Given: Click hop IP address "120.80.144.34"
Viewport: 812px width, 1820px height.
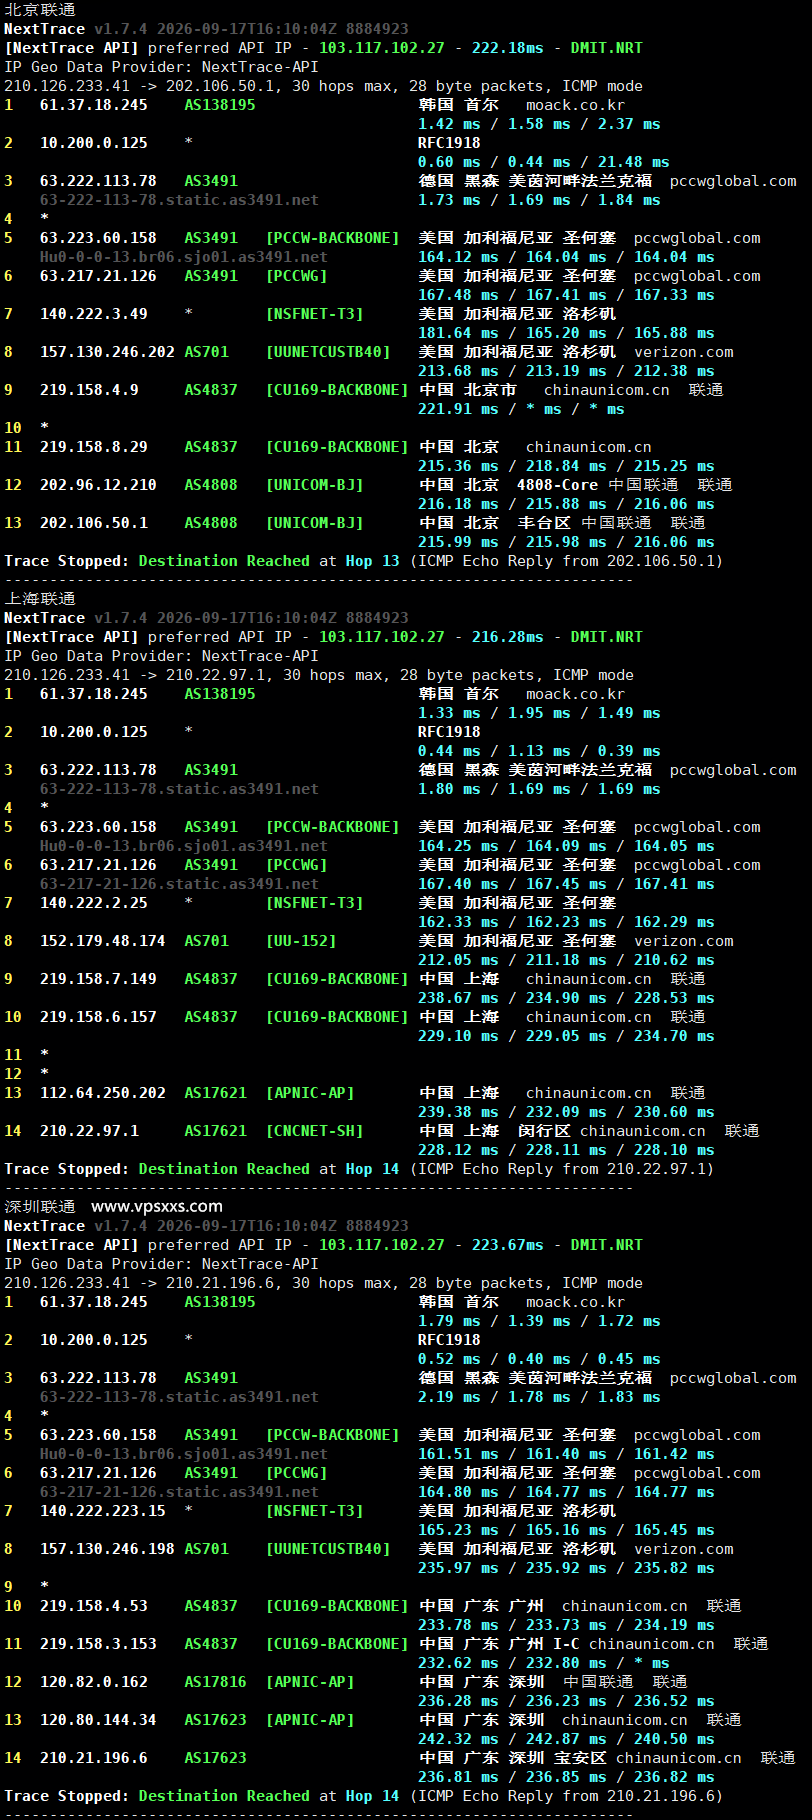Looking at the screenshot, I should (x=98, y=1720).
